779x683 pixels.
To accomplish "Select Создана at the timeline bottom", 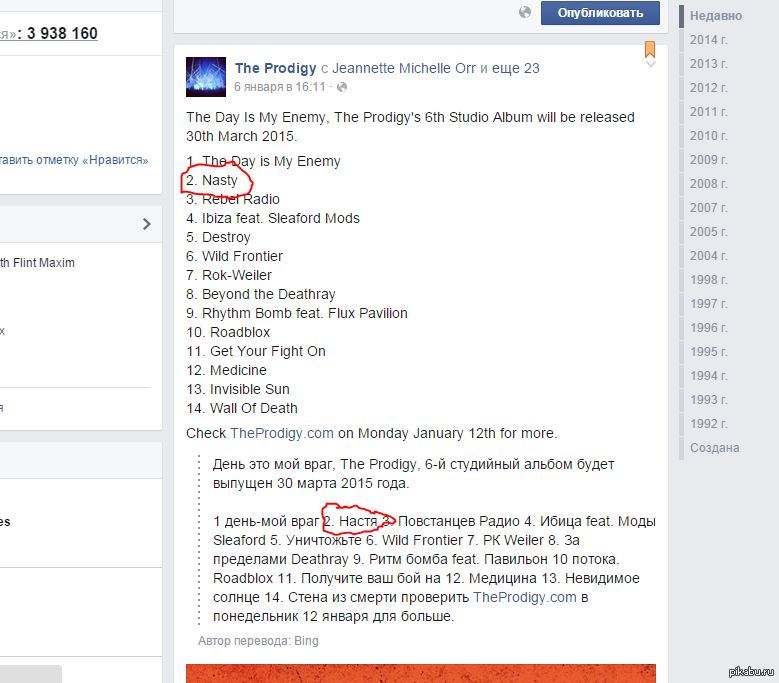I will tap(714, 447).
